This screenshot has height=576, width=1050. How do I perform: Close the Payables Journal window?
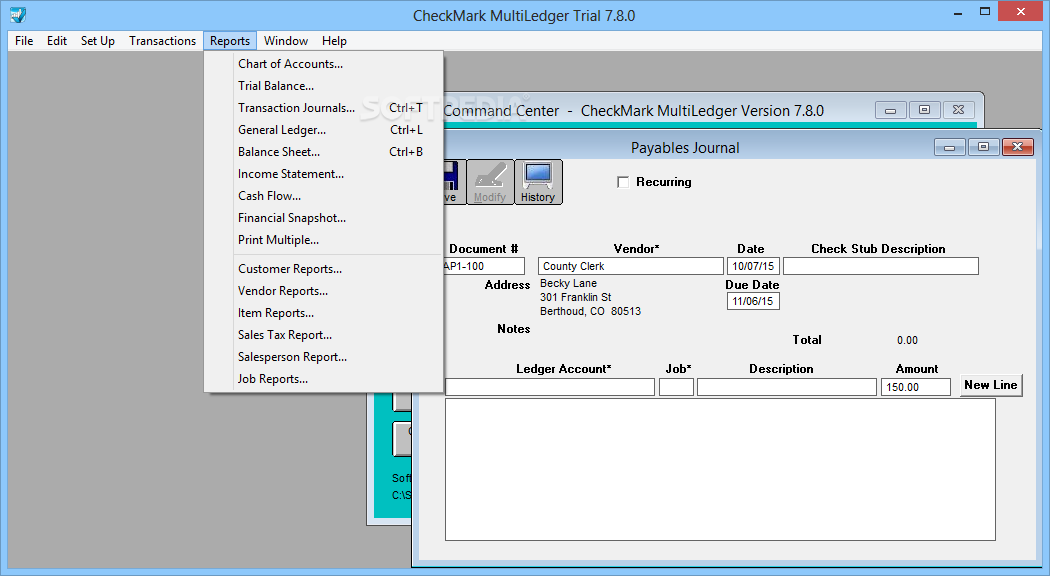click(x=1018, y=147)
